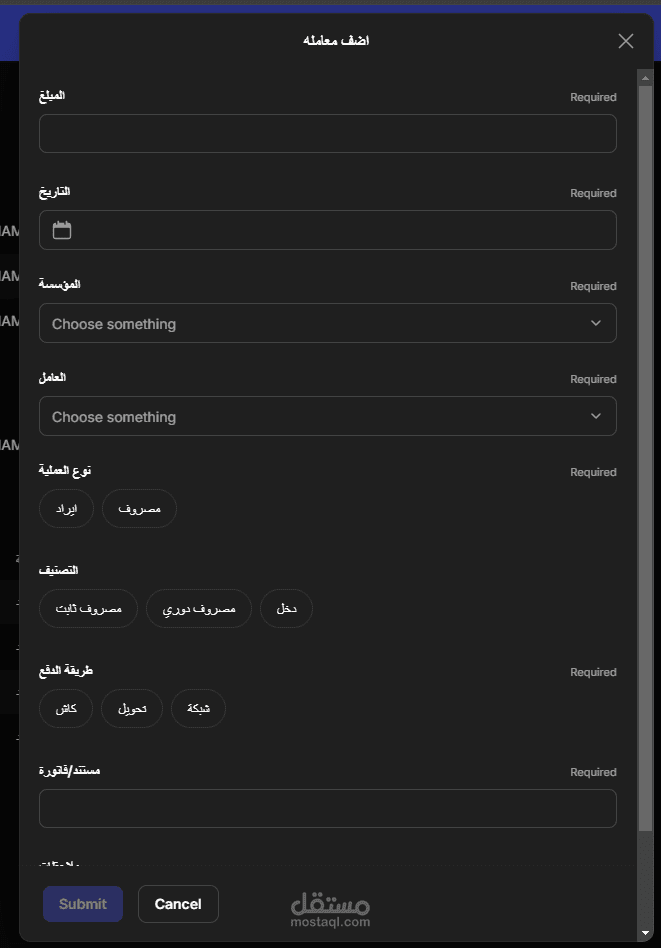Choose the مصروف ثابت category
Image resolution: width=661 pixels, height=948 pixels.
coord(88,609)
